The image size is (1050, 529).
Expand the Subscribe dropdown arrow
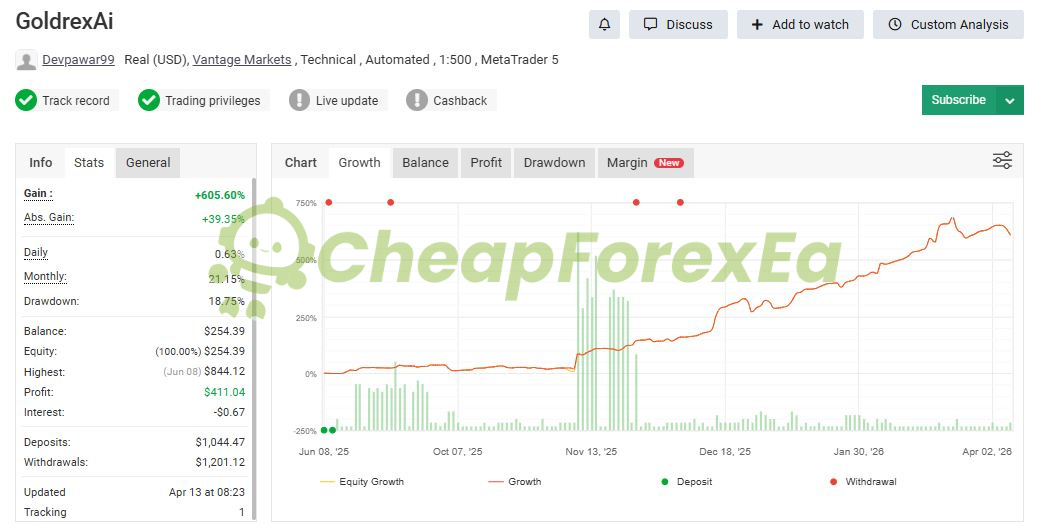point(1010,100)
